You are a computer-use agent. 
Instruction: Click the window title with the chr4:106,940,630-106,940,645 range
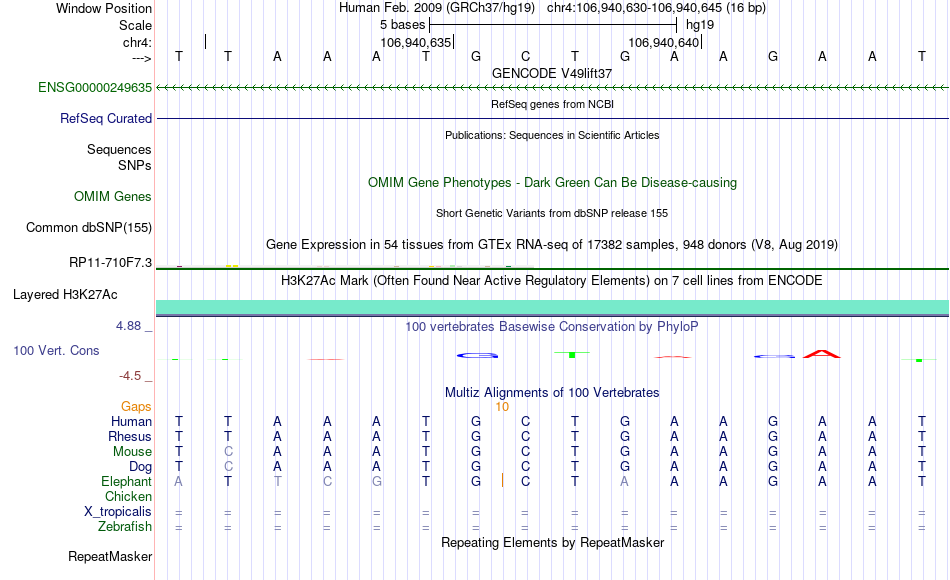[x=552, y=8]
